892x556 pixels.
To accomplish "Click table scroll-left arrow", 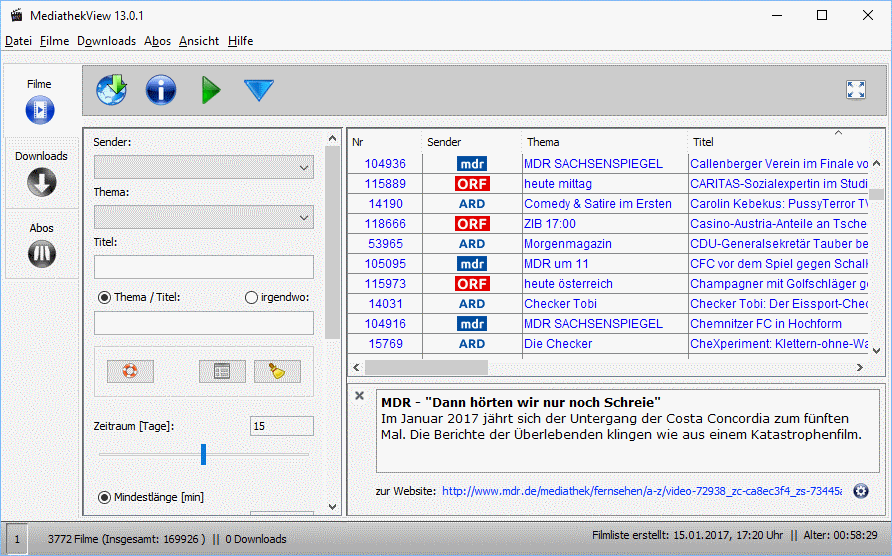I will pyautogui.click(x=356, y=368).
